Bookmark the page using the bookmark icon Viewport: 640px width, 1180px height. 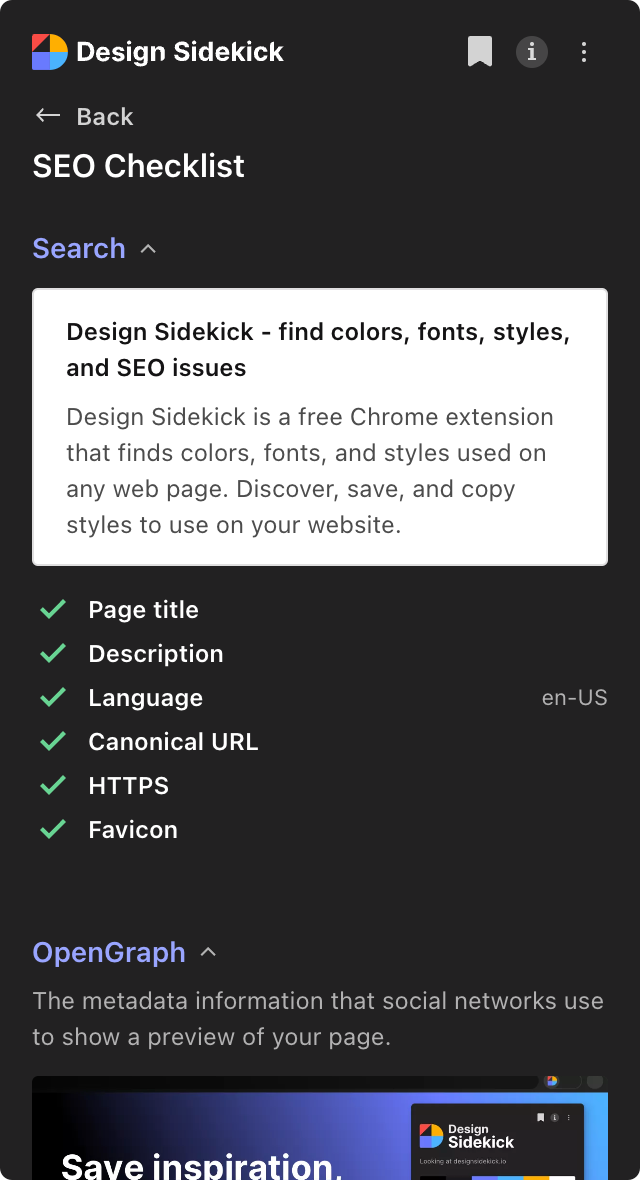tap(480, 51)
